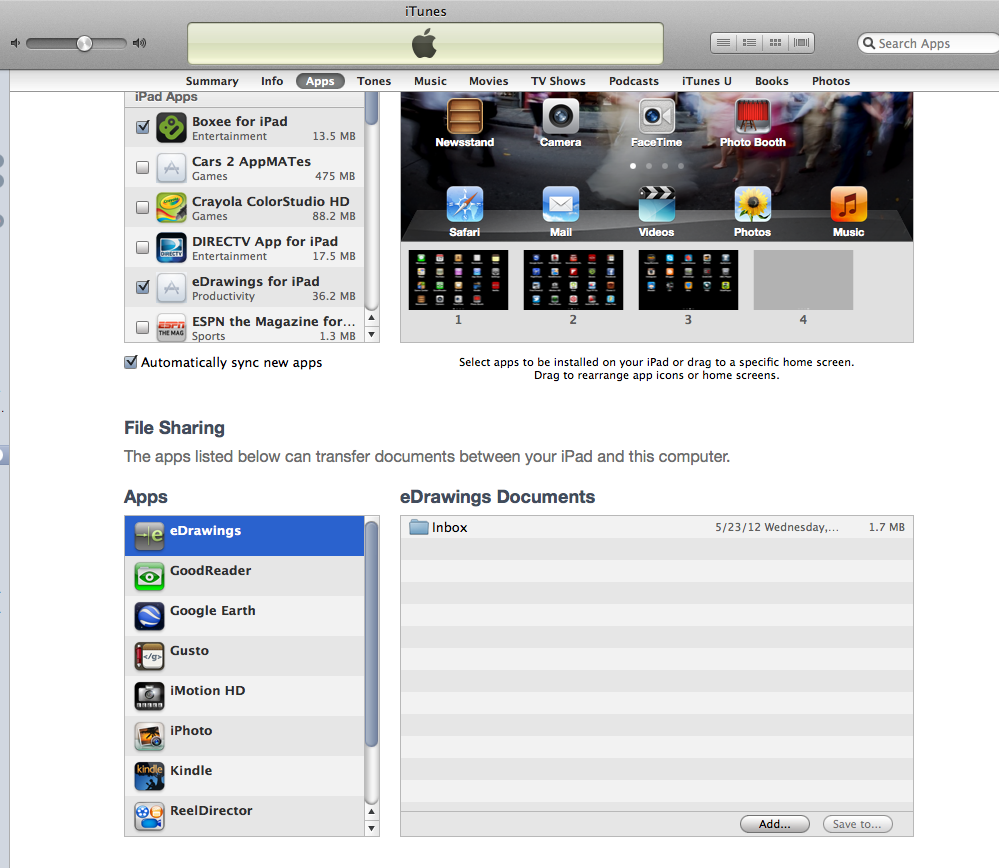
Task: Go to the TV Shows tab
Action: coord(558,81)
